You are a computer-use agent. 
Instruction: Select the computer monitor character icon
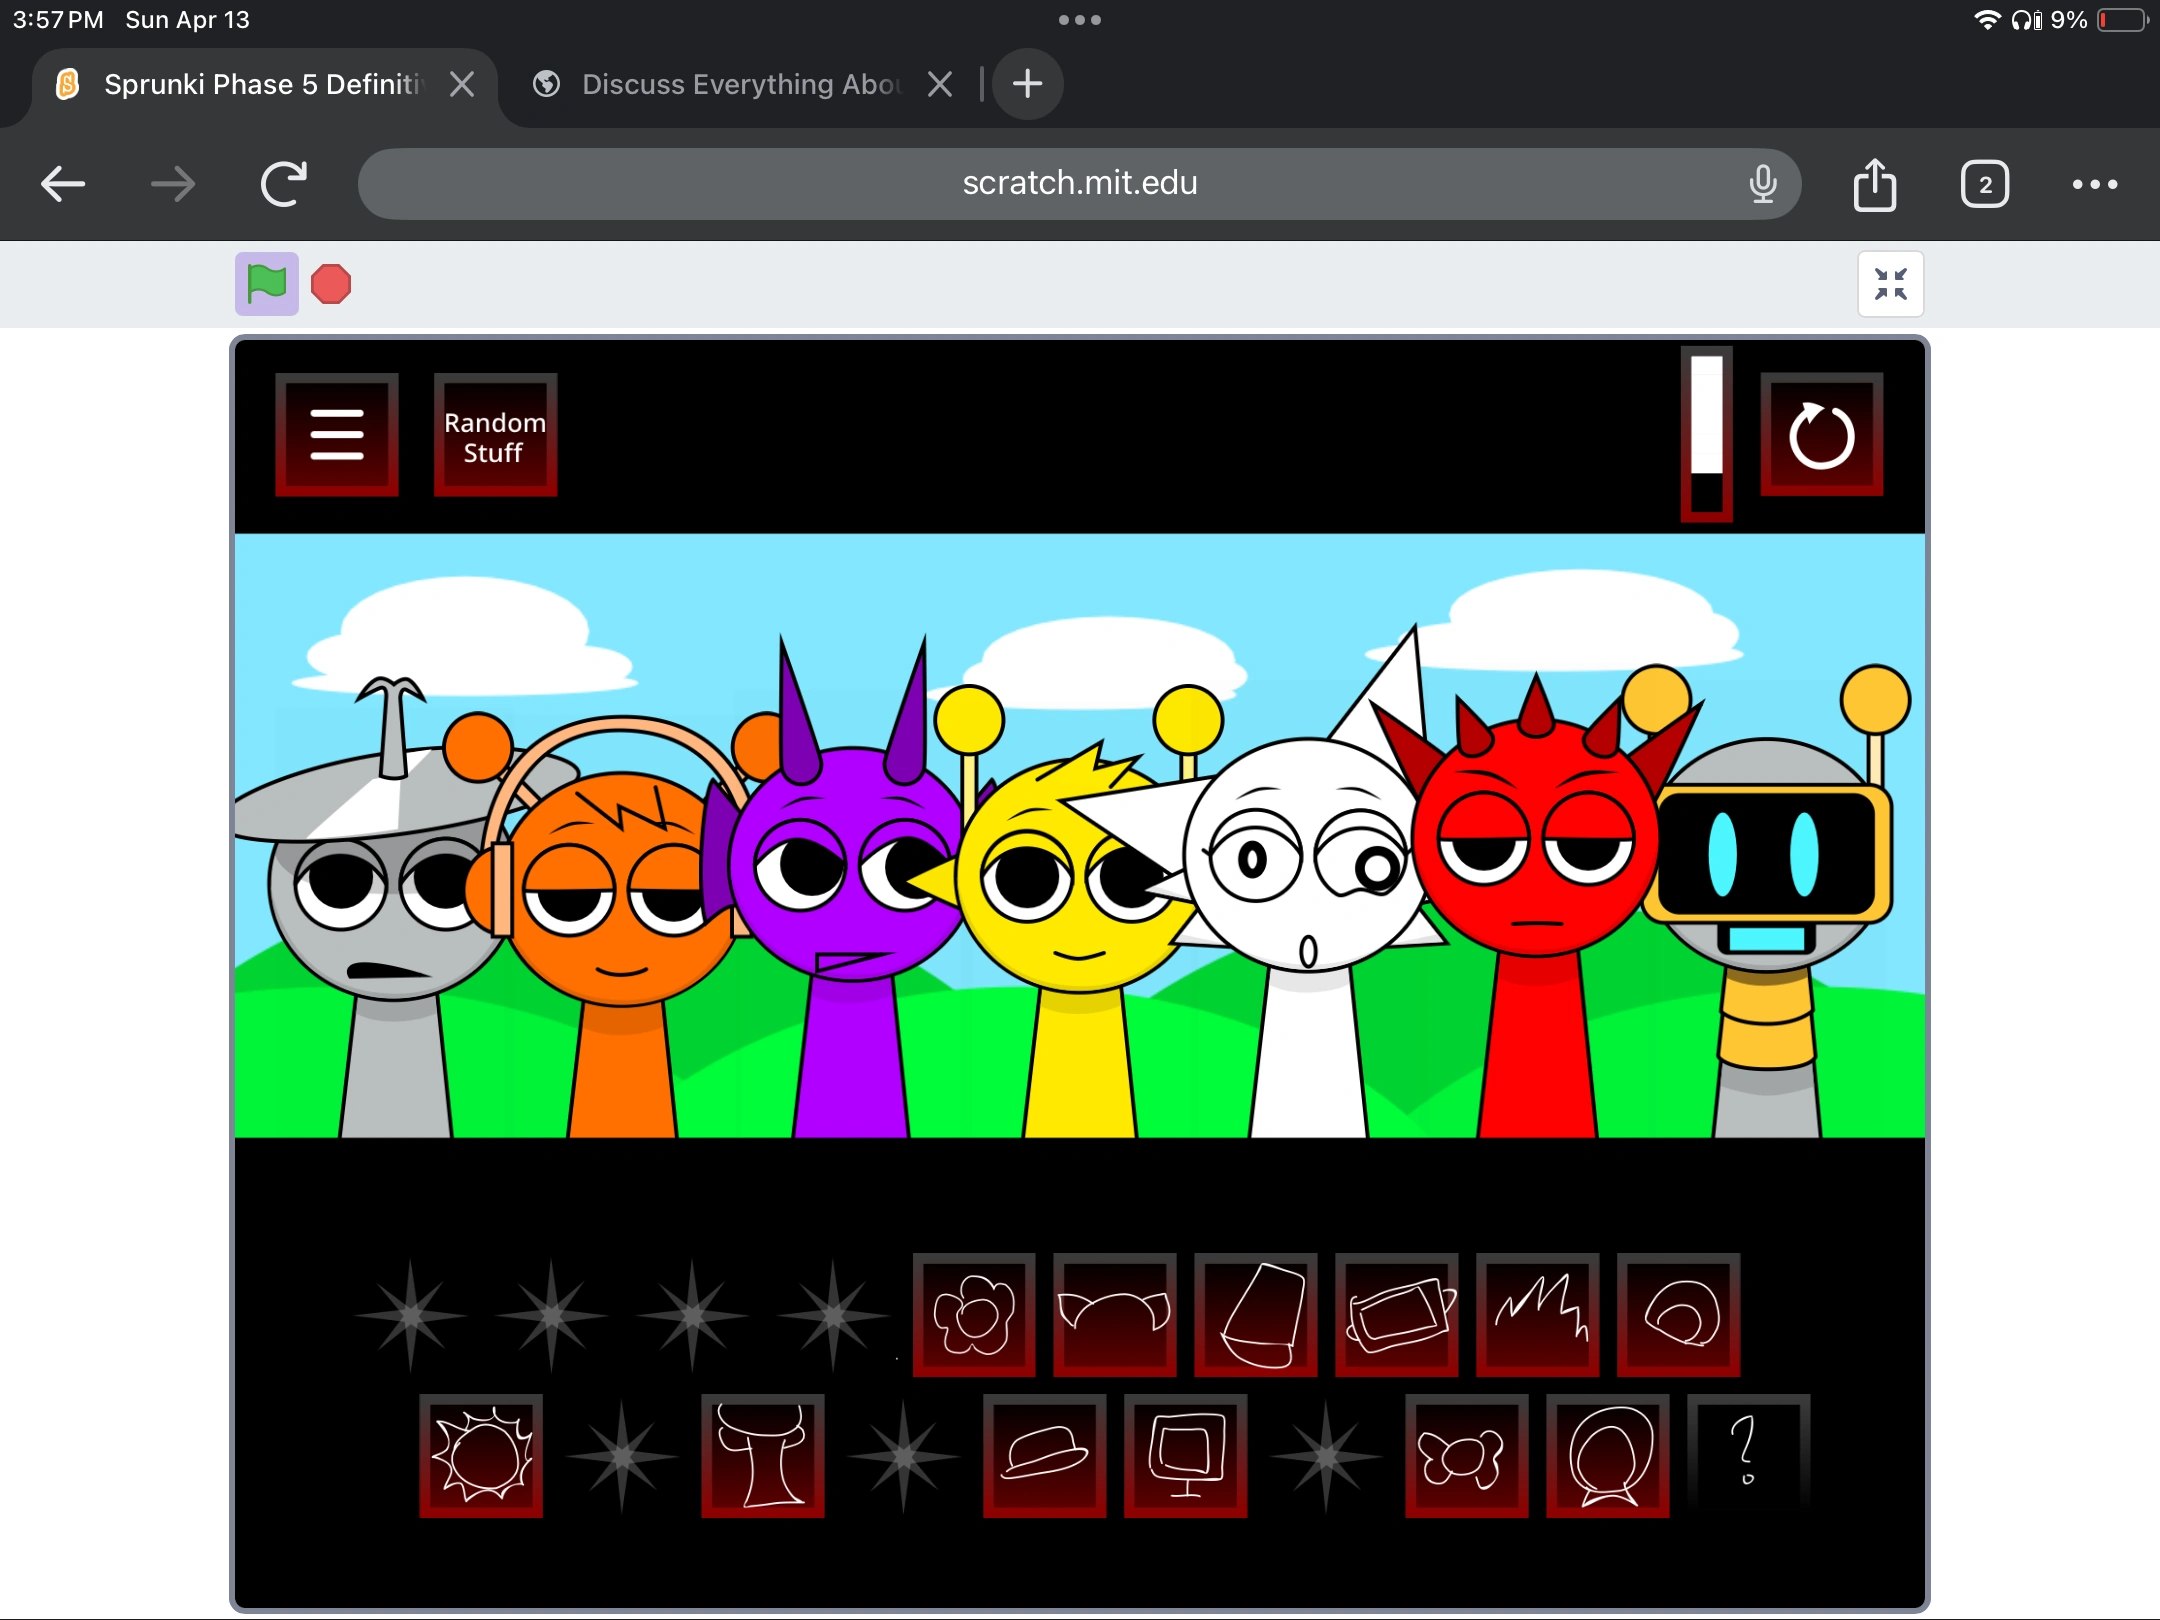[x=1186, y=1455]
